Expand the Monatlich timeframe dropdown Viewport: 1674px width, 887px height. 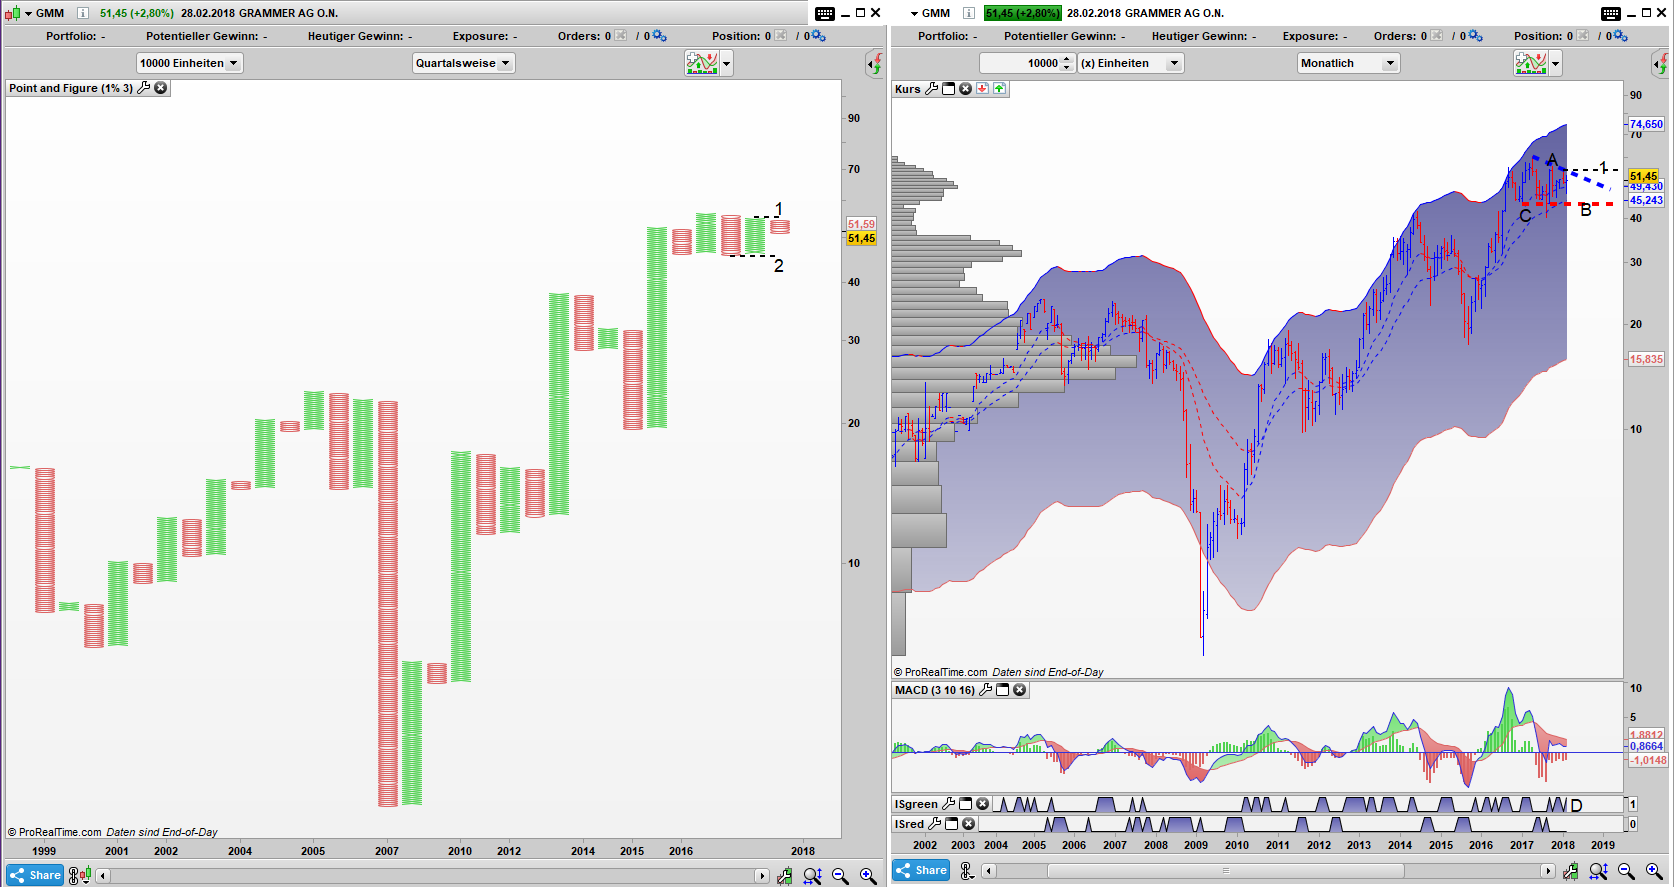(1348, 63)
